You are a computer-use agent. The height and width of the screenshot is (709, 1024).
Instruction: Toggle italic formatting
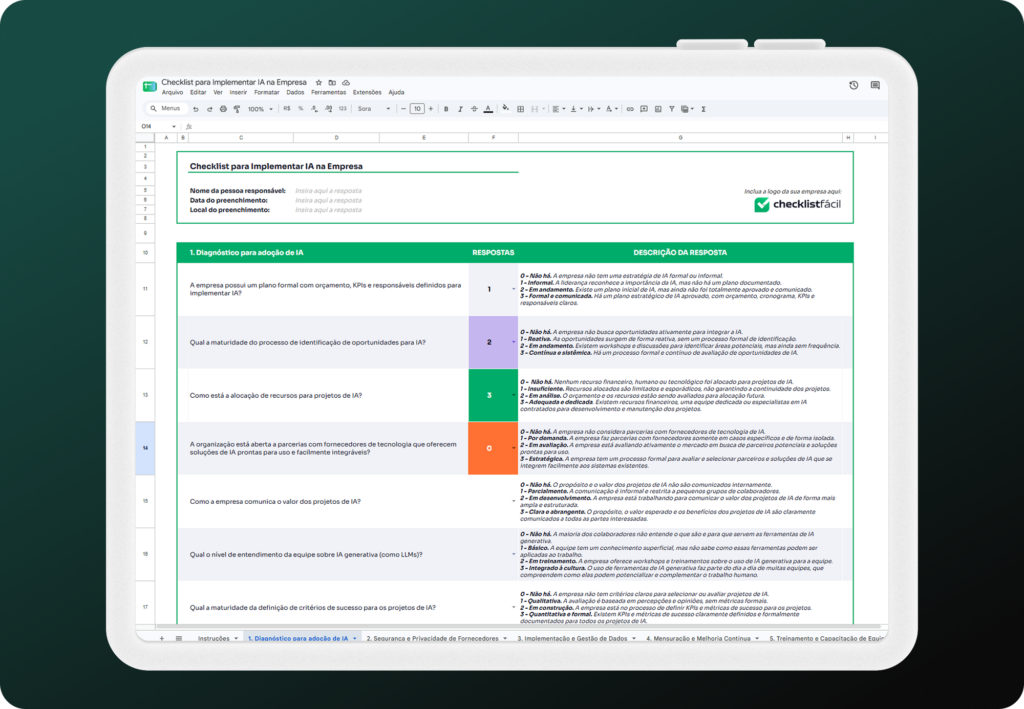tap(460, 109)
